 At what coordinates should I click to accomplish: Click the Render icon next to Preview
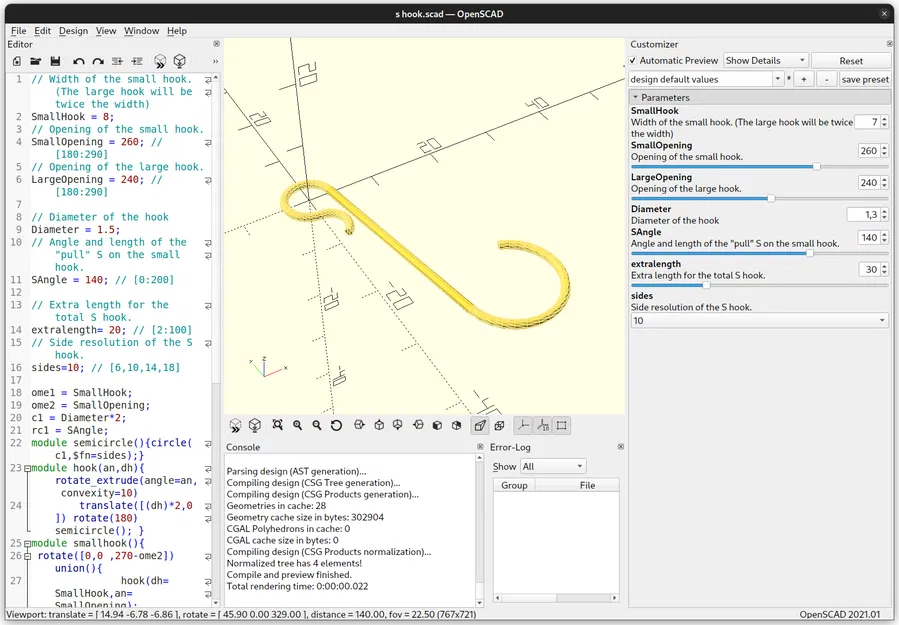coord(180,61)
